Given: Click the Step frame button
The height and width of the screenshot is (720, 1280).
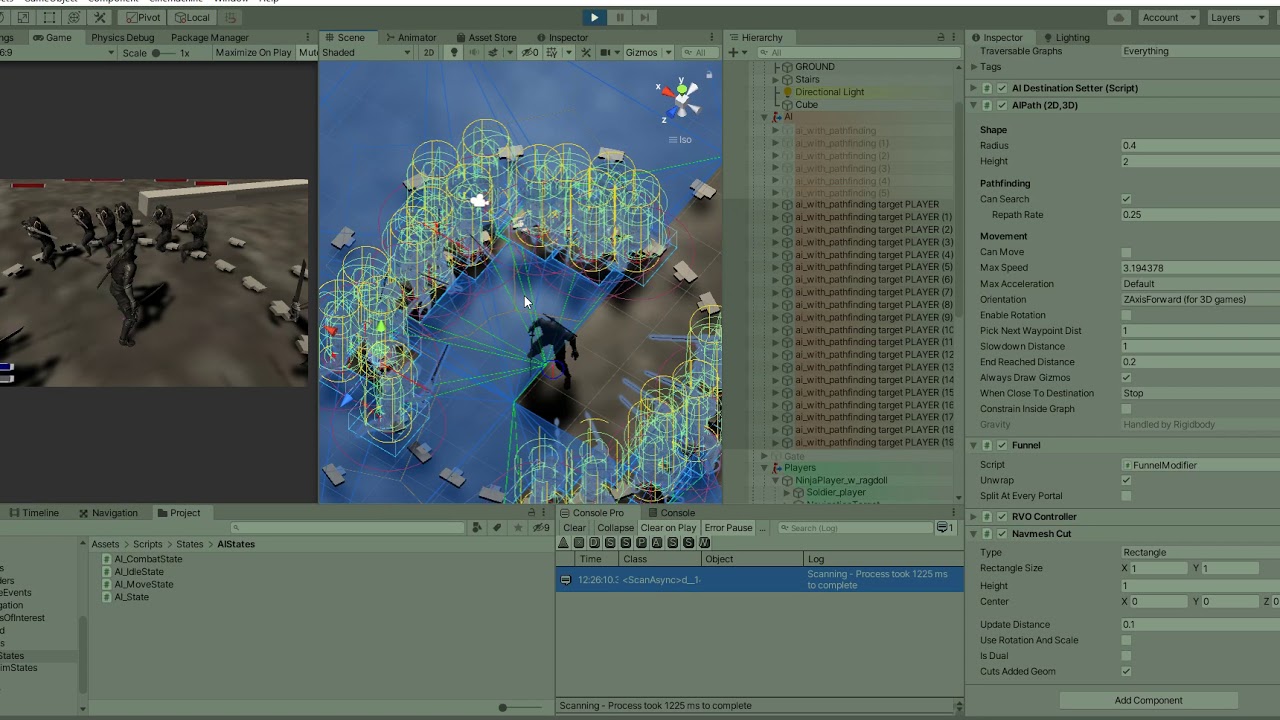Looking at the screenshot, I should [645, 17].
